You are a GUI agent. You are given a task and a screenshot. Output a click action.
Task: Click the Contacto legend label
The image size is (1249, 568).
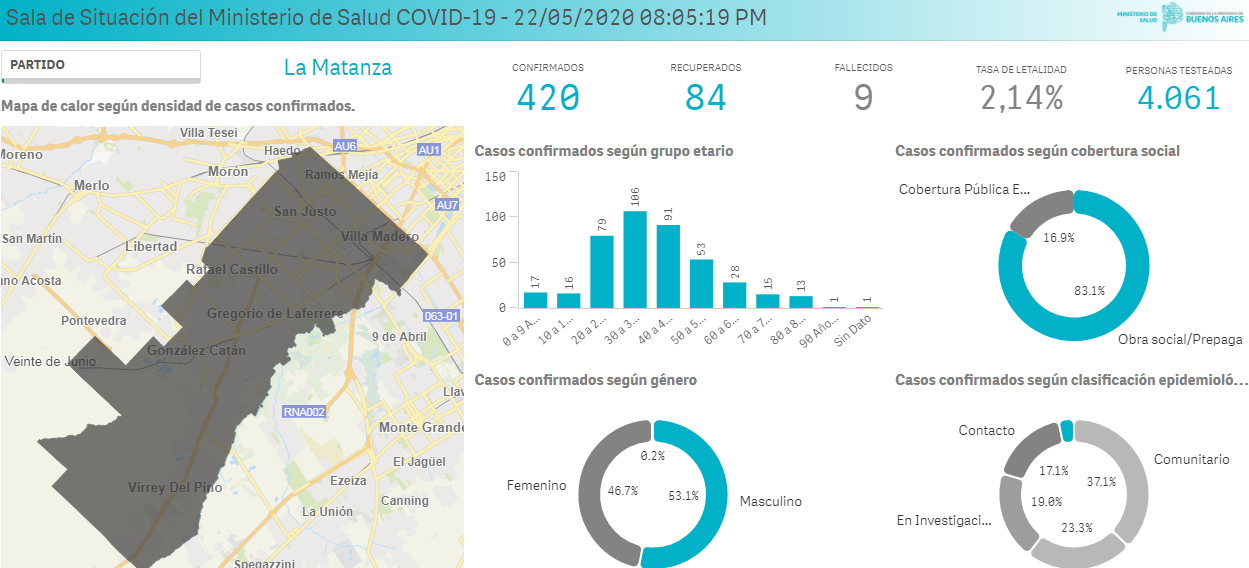(x=987, y=430)
